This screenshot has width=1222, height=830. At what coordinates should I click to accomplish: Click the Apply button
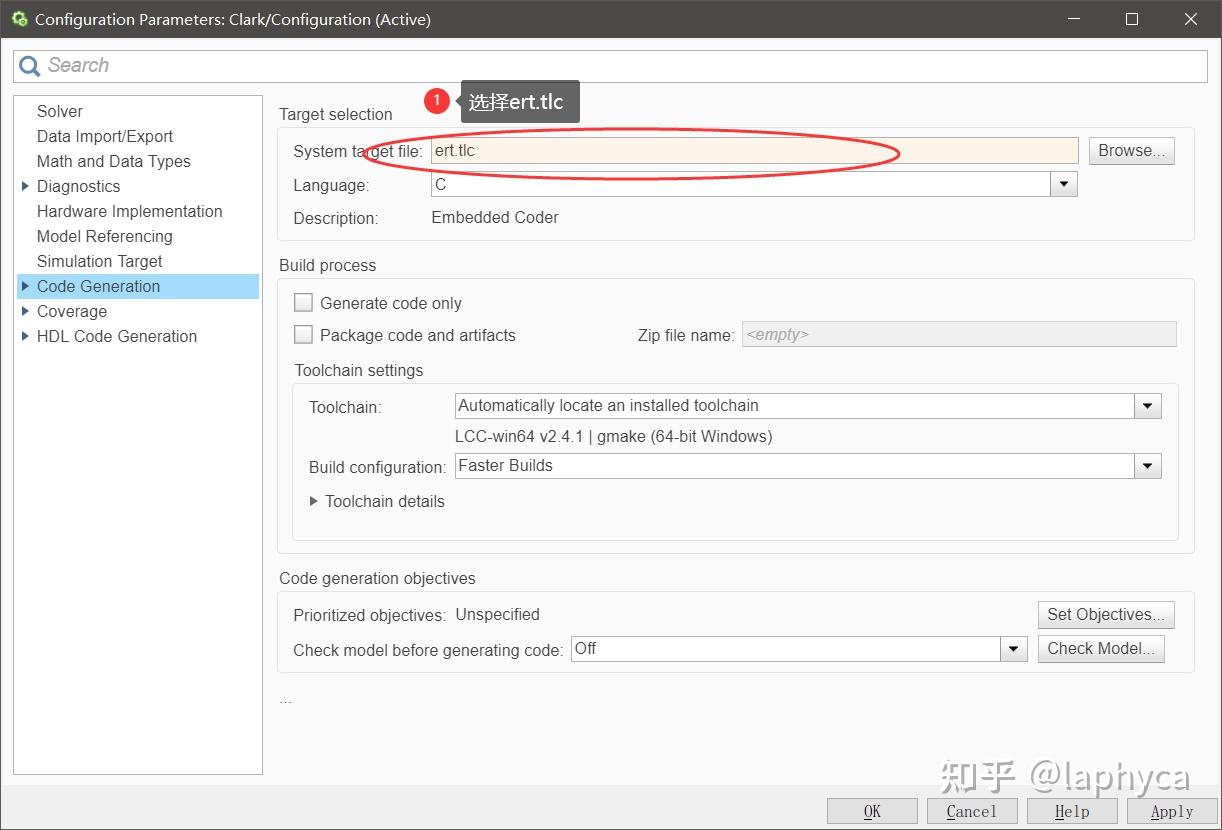(1172, 811)
